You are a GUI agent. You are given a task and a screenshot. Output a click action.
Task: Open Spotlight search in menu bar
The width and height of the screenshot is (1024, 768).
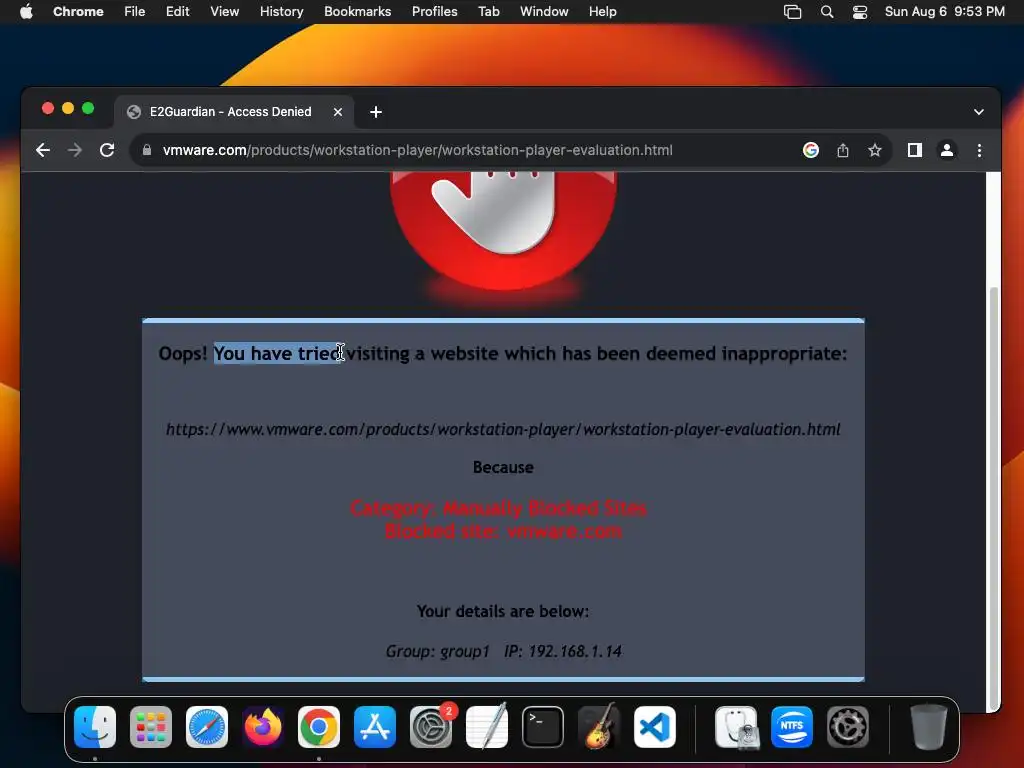click(827, 12)
